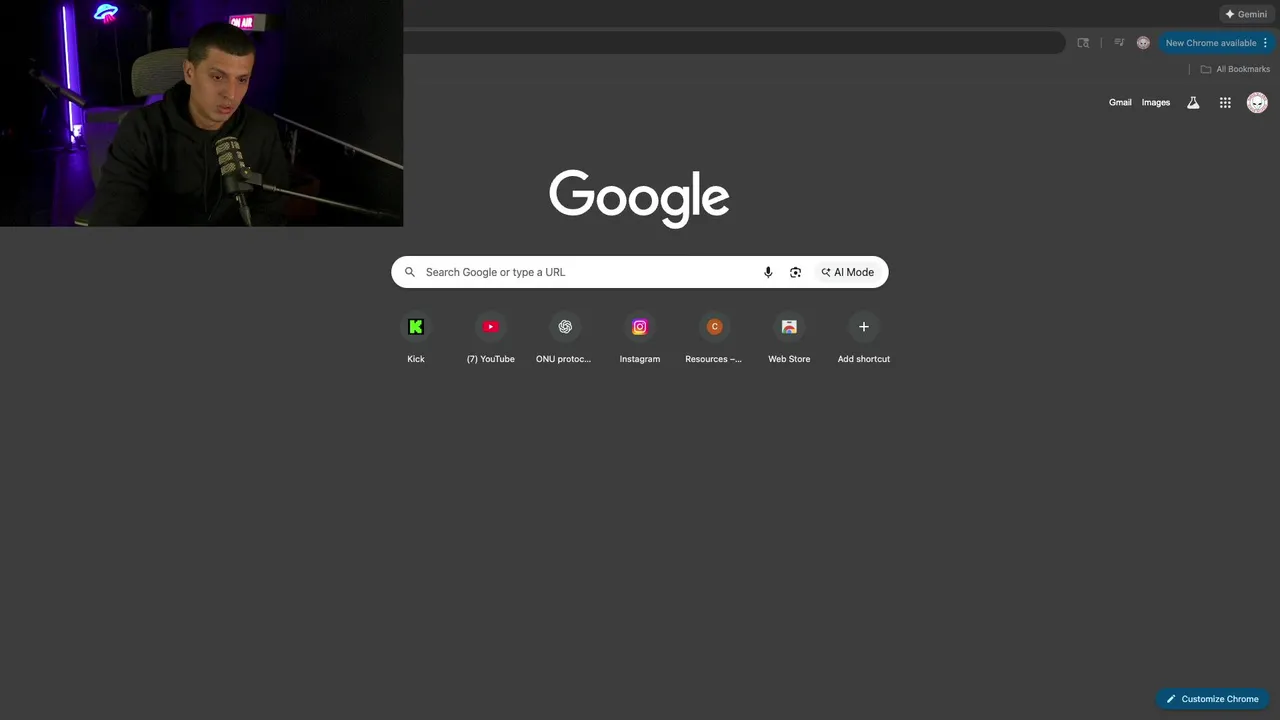Image resolution: width=1280 pixels, height=720 pixels.
Task: Open the Chrome three-dot menu
Action: tap(1265, 43)
